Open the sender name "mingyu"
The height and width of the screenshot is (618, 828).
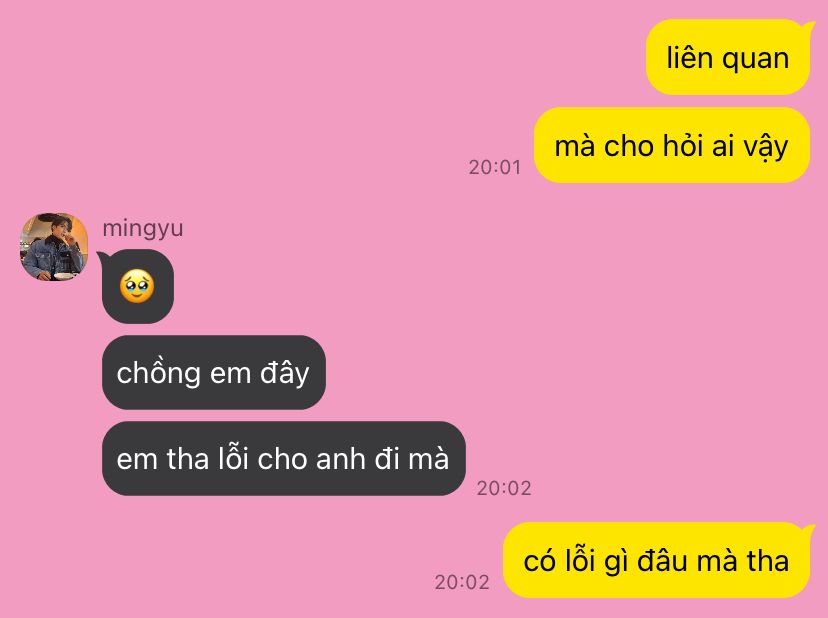point(143,229)
